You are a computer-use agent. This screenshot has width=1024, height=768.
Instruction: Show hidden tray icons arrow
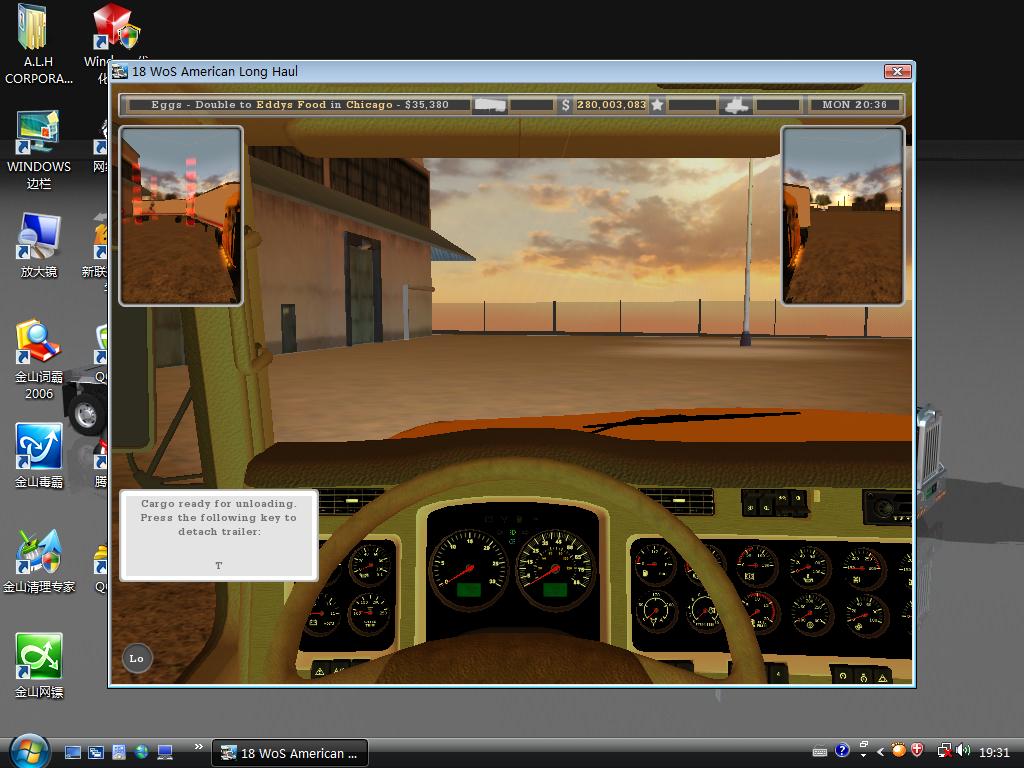[880, 752]
